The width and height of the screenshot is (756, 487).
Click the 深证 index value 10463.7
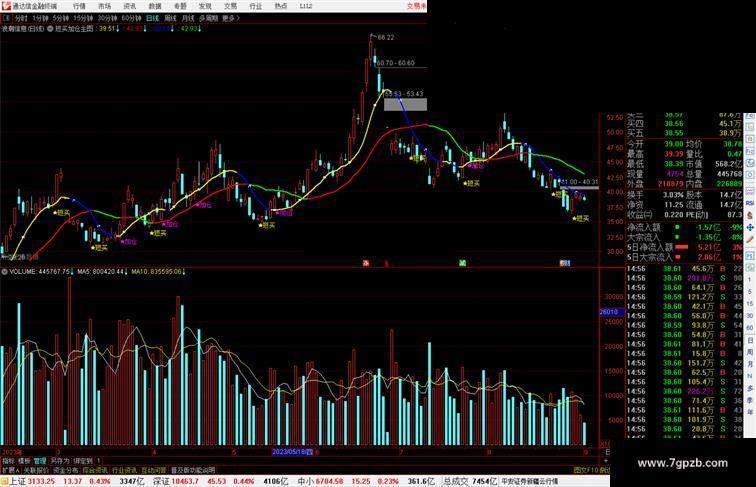tap(186, 481)
